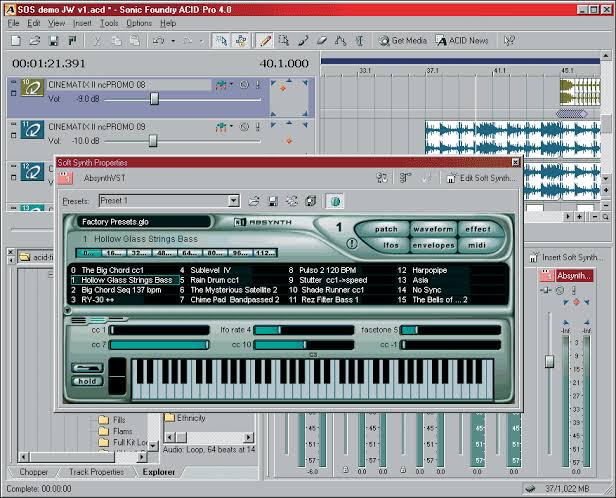
Task: Click the AbsynthVST synth icon in dialog
Action: click(x=66, y=178)
